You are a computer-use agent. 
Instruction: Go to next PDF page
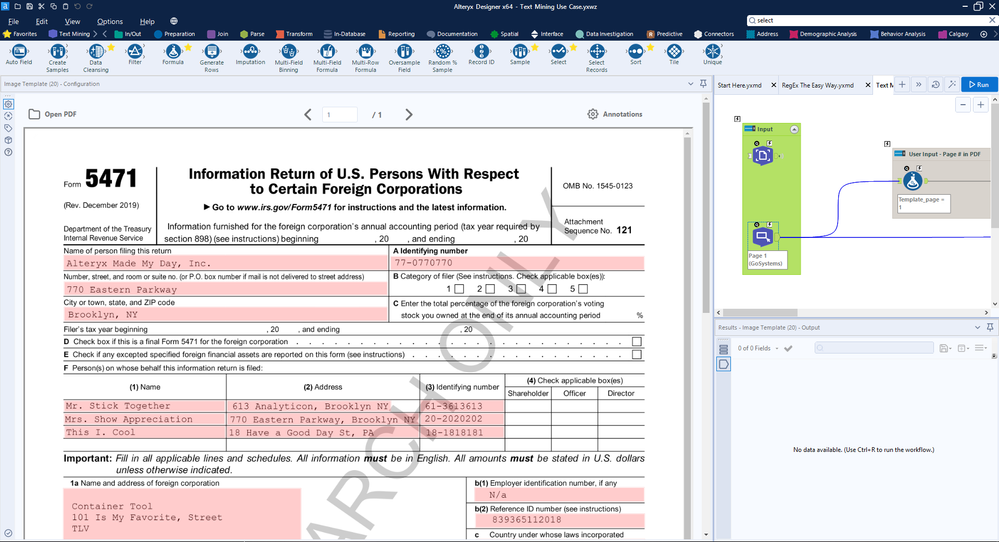[408, 115]
